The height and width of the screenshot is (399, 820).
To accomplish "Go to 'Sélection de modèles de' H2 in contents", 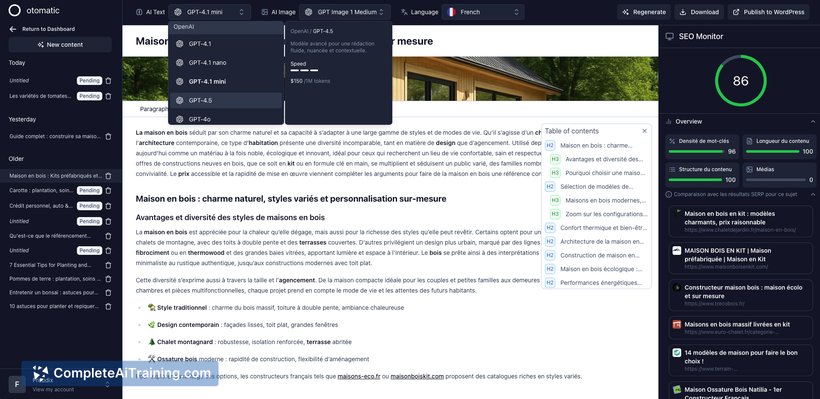I will pyautogui.click(x=596, y=187).
